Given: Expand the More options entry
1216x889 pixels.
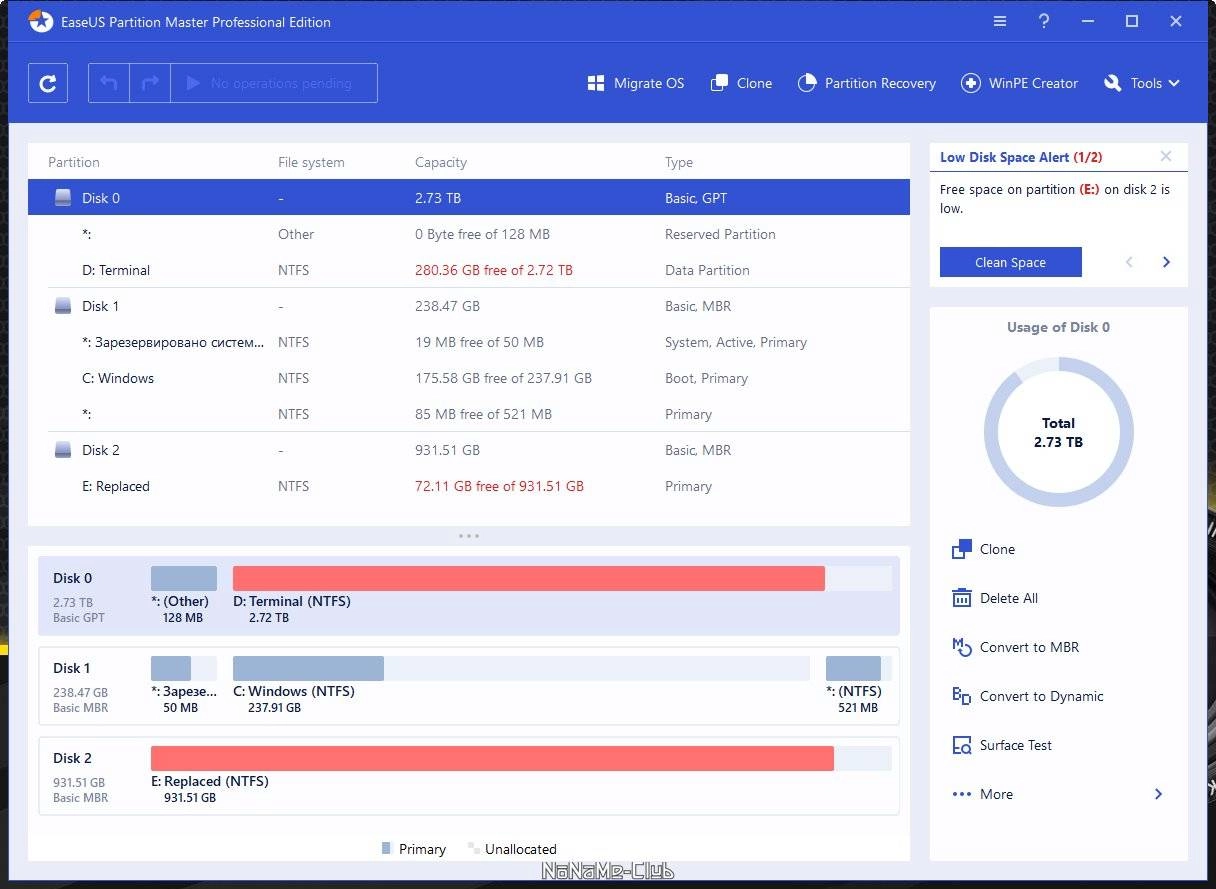Looking at the screenshot, I should point(1058,794).
